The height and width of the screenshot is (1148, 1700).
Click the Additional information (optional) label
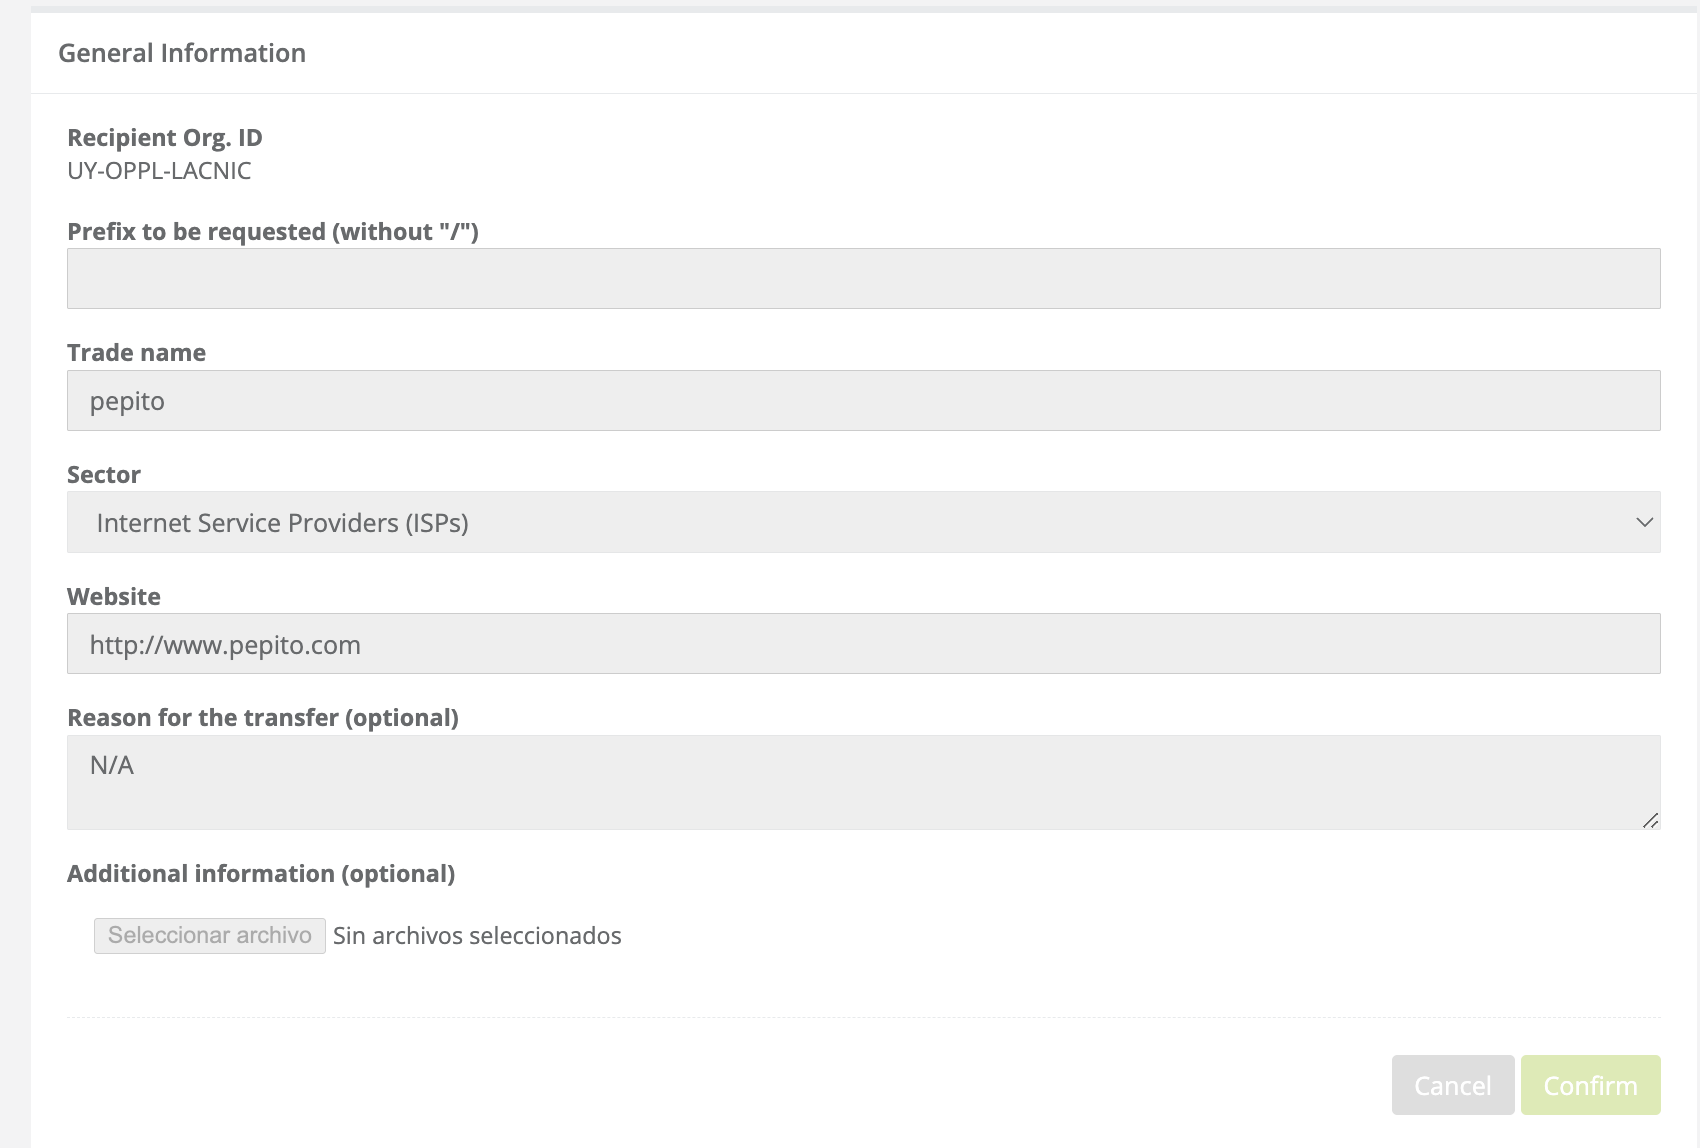260,874
